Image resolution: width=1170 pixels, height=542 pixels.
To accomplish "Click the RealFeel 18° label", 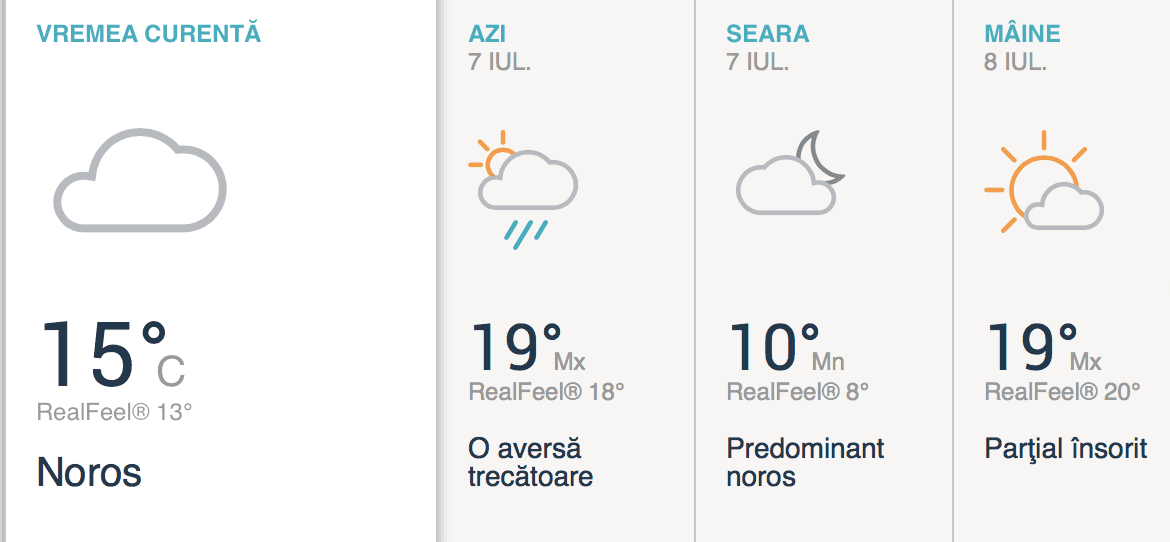I will 546,391.
